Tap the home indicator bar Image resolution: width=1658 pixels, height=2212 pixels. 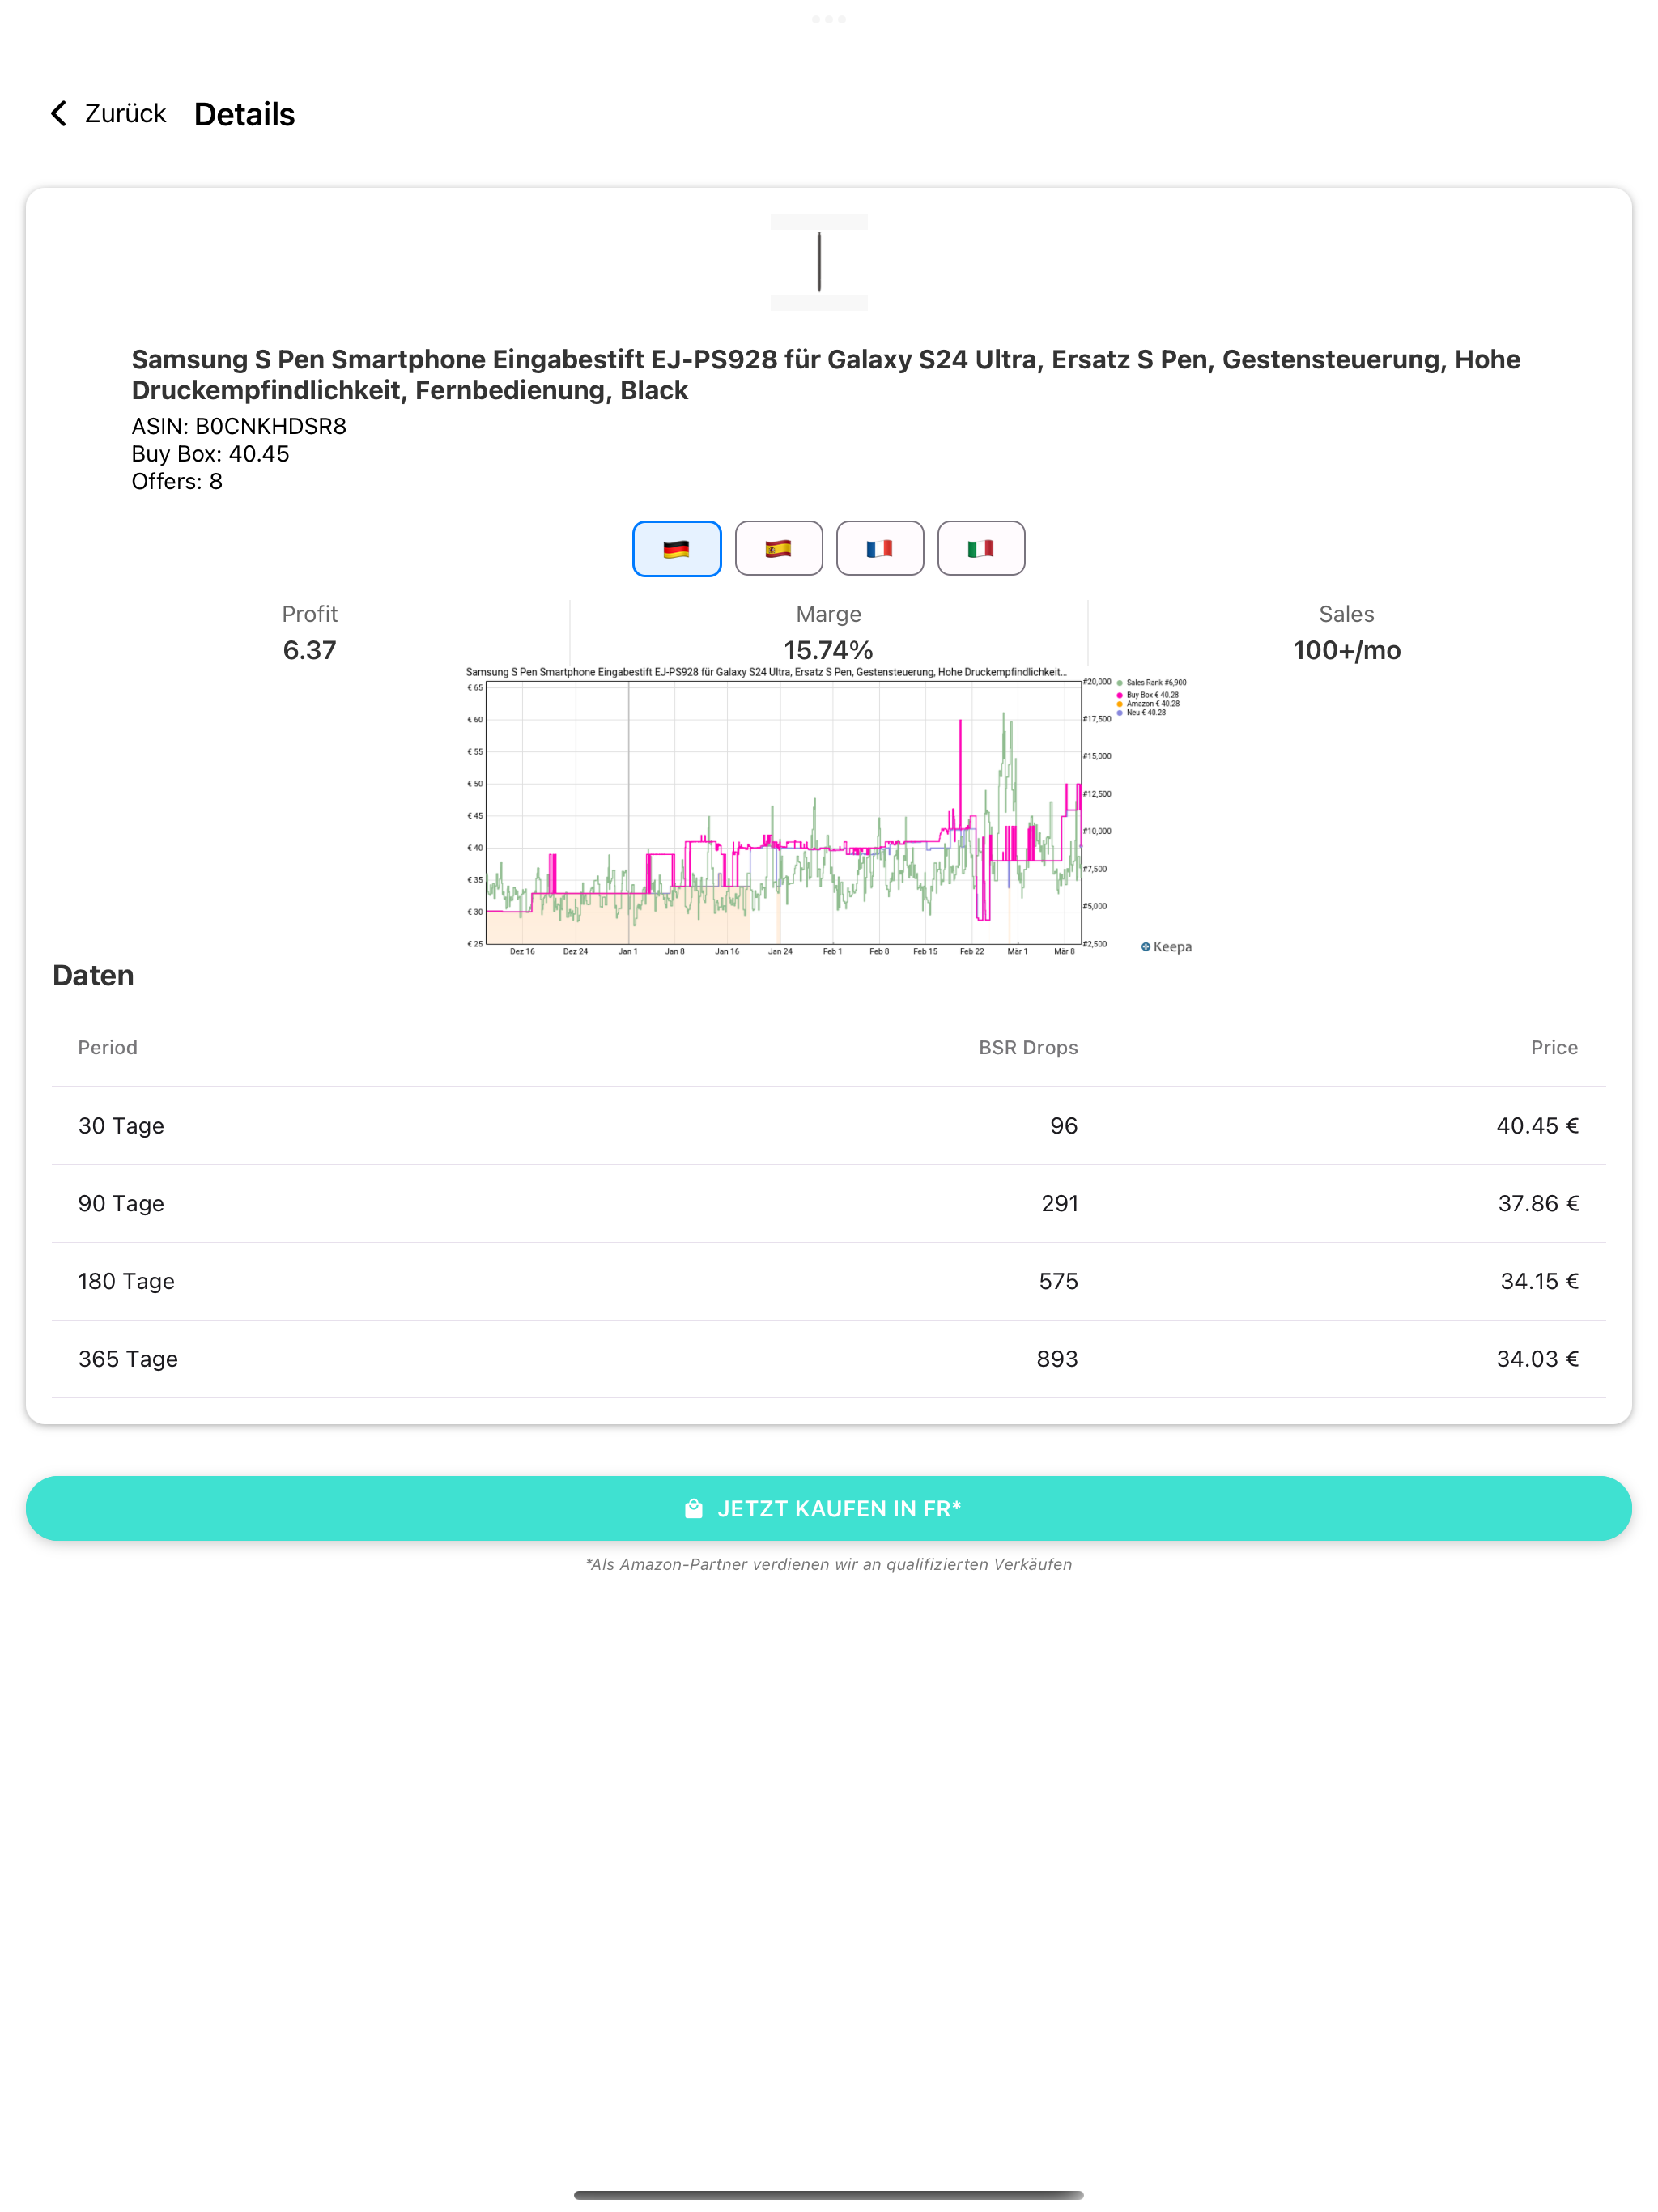829,2195
